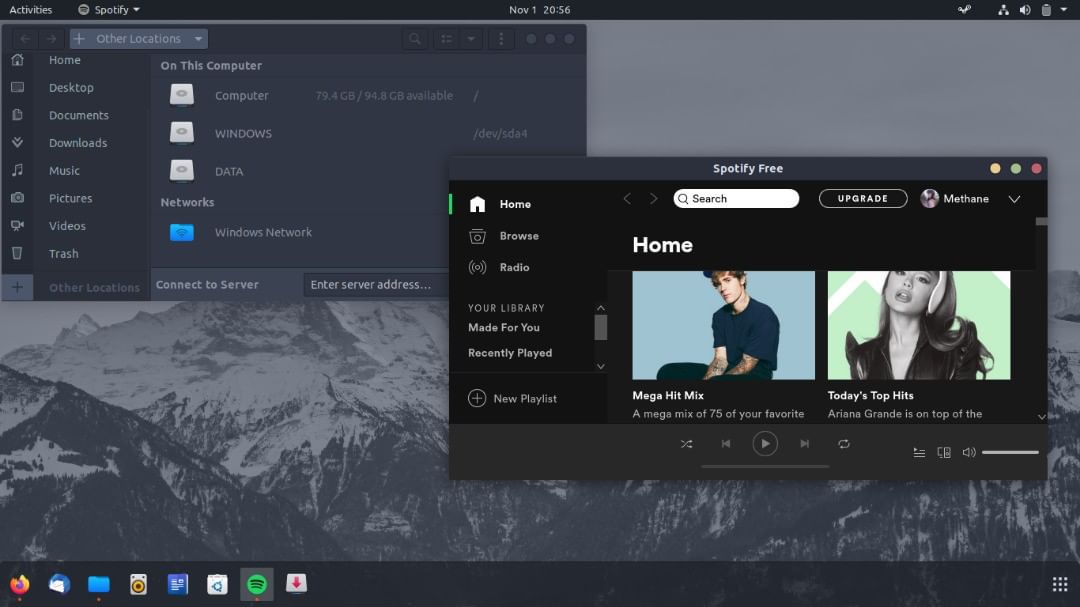Launch Firefox from the dock
Screen dimensions: 1080x607
pyautogui.click(x=20, y=584)
